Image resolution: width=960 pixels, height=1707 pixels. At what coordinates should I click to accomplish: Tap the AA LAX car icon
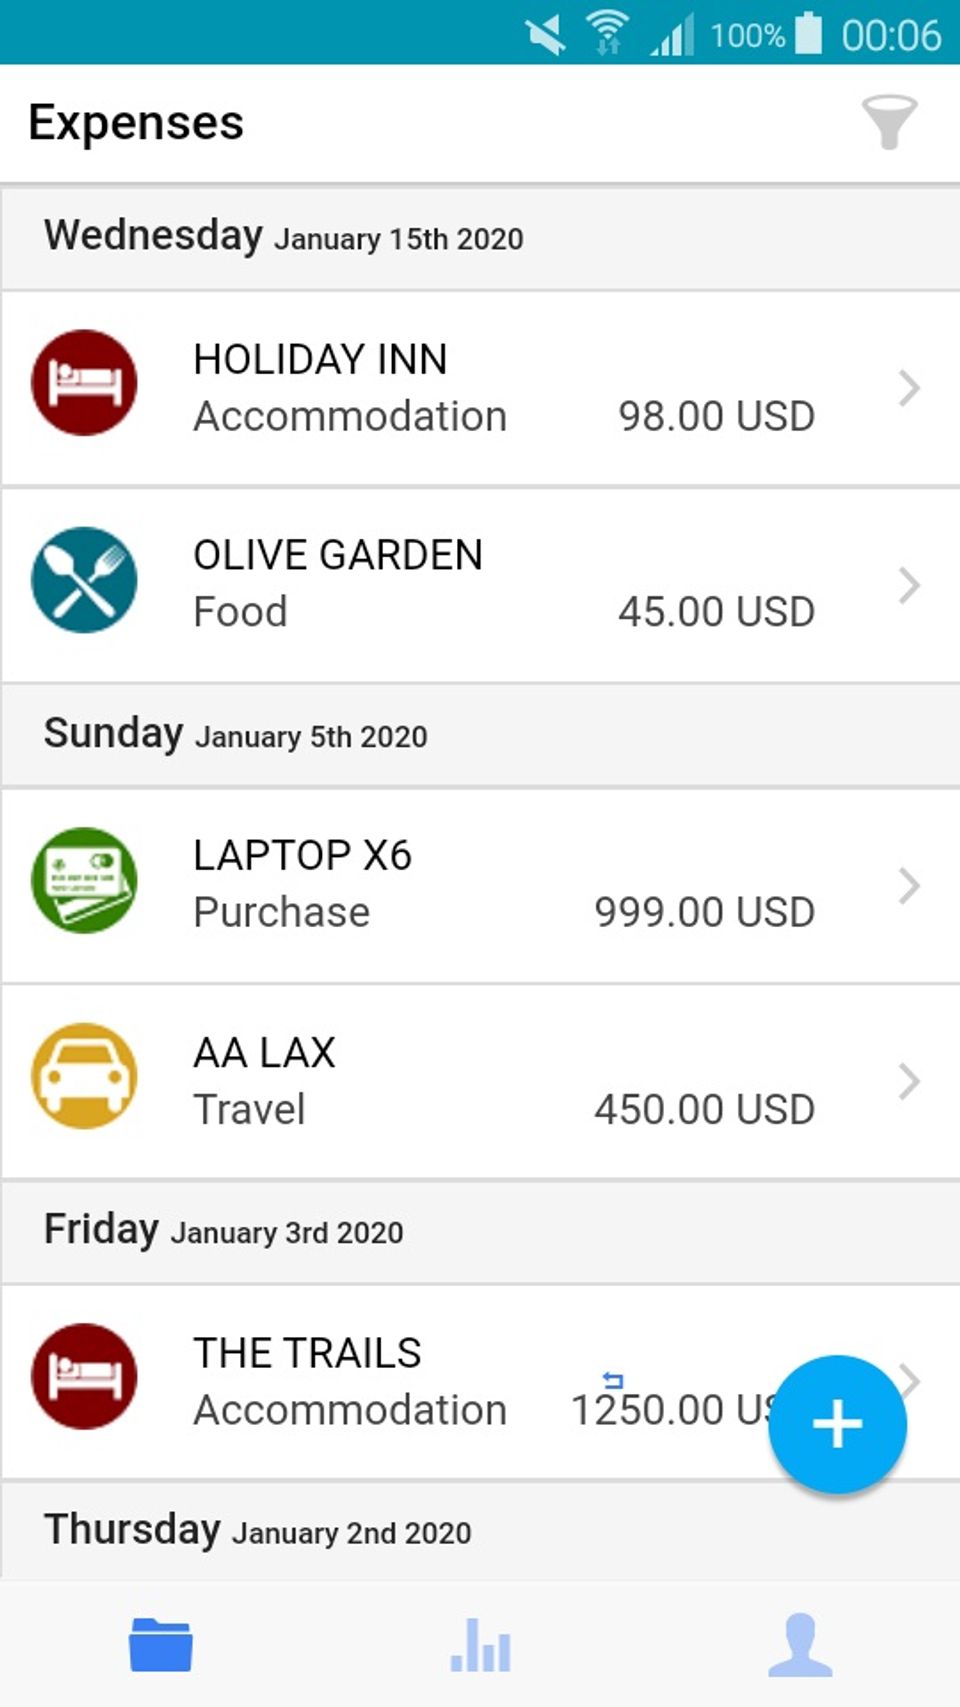click(x=84, y=1077)
